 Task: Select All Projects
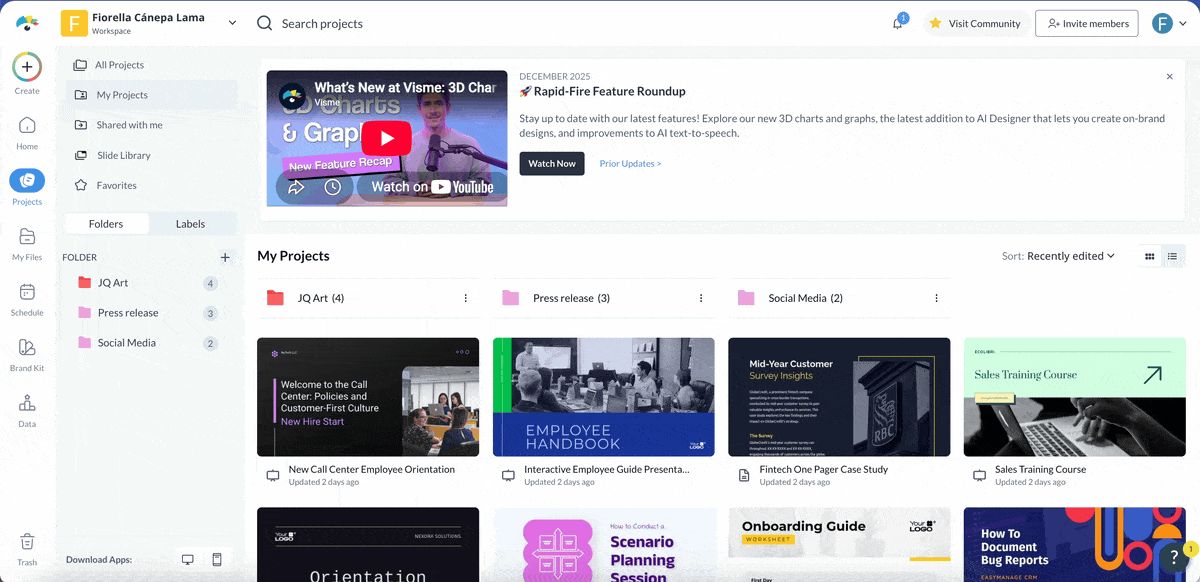pos(151,65)
